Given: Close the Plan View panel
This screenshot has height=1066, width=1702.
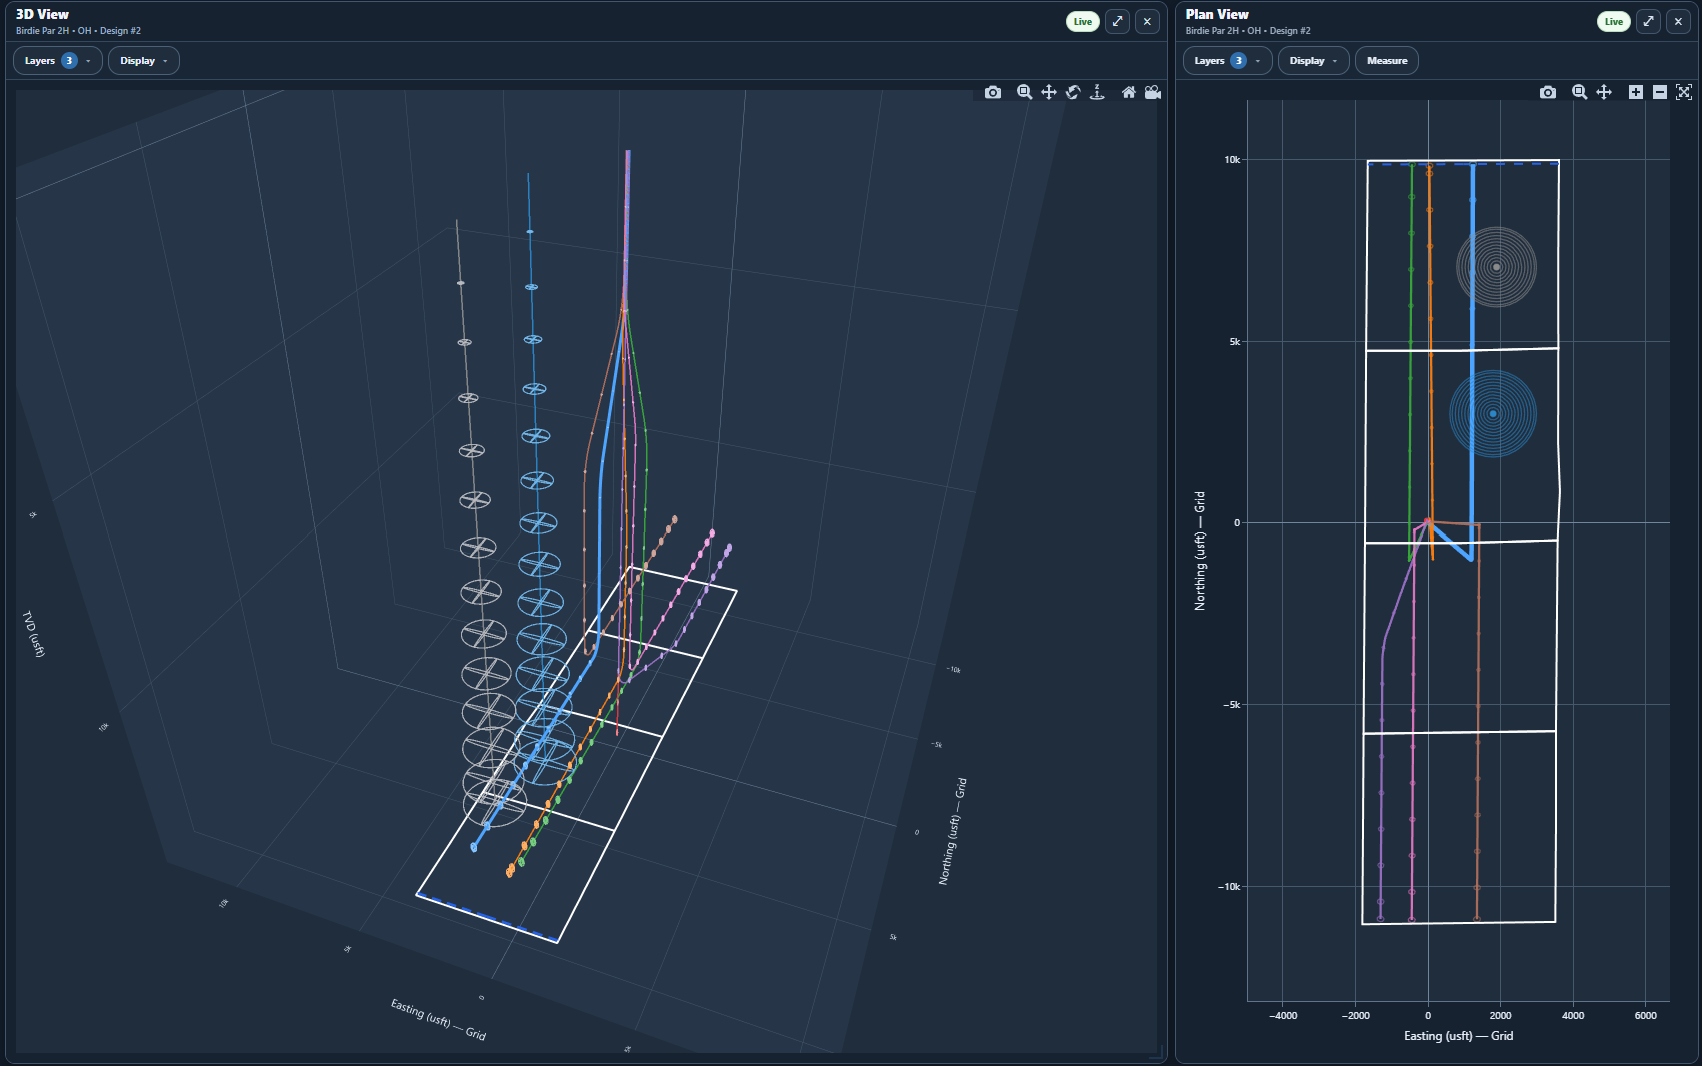Looking at the screenshot, I should click(1679, 21).
